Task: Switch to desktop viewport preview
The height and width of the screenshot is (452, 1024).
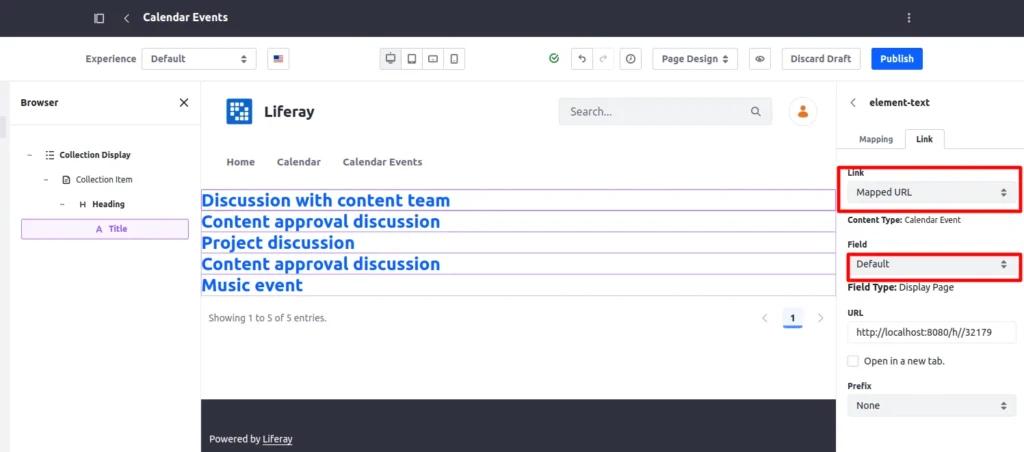Action: 391,59
